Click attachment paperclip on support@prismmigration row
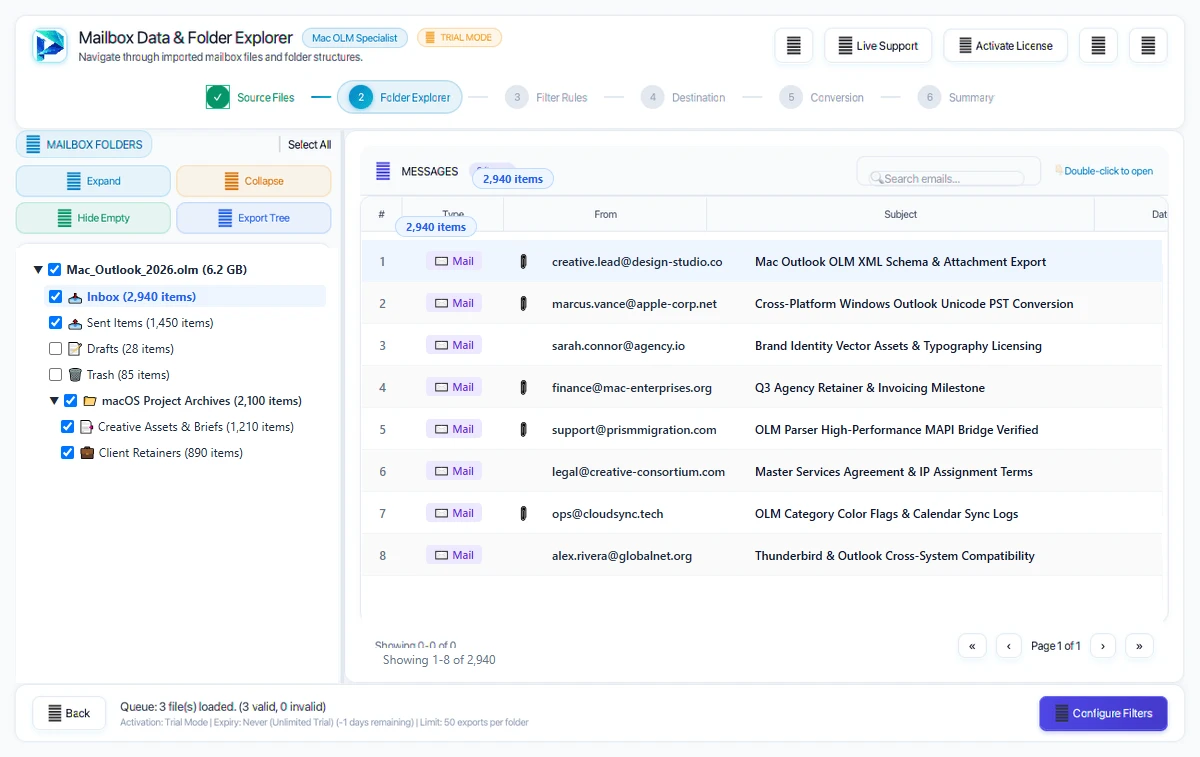The height and width of the screenshot is (757, 1200). (x=522, y=430)
